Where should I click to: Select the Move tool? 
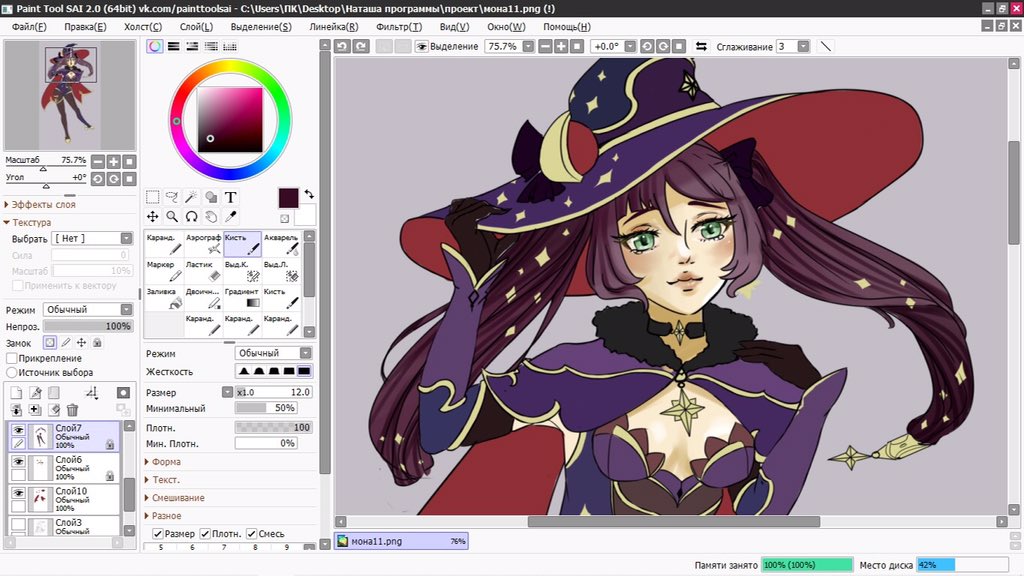152,216
